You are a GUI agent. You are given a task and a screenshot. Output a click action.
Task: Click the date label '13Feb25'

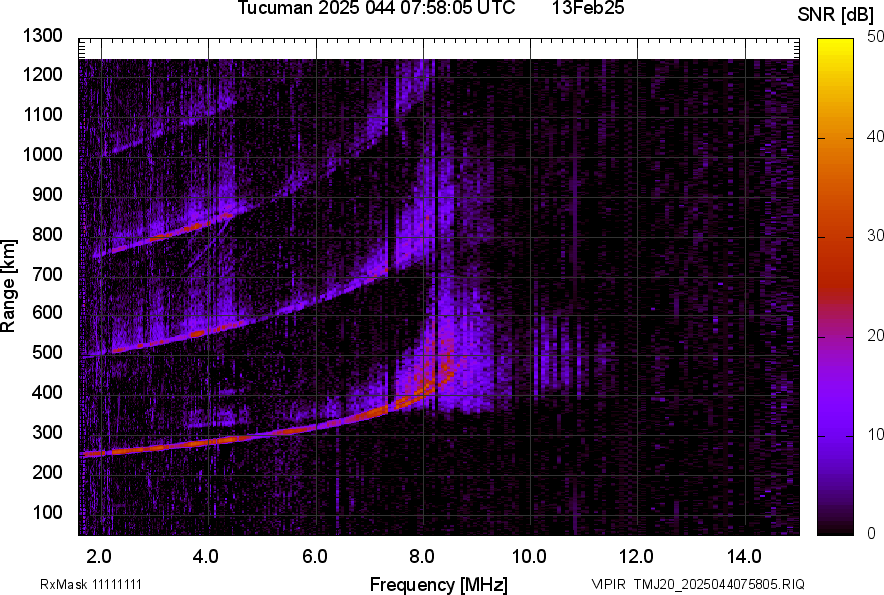pos(588,8)
